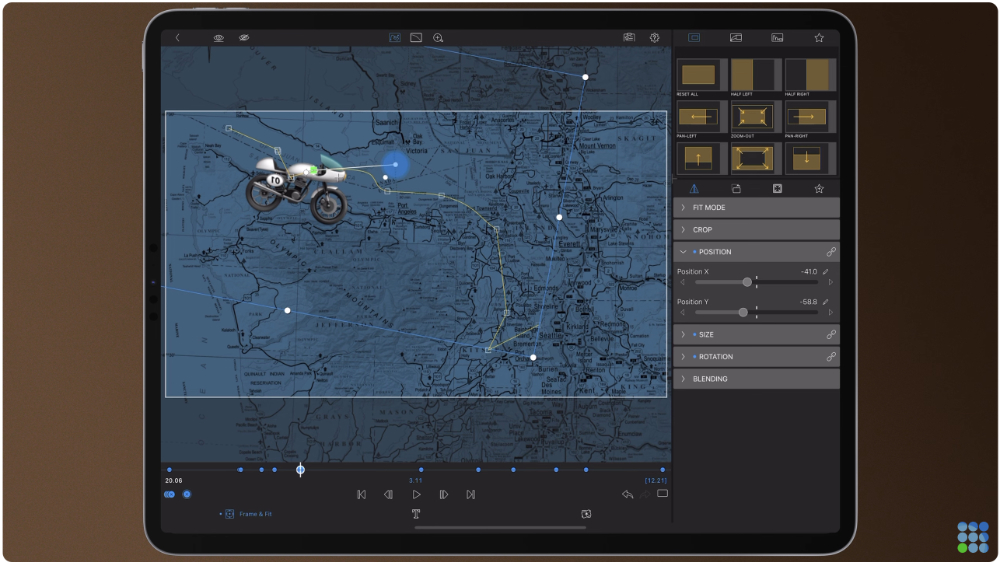The width and height of the screenshot is (1000, 566).
Task: Open the settings gear icon
Action: tap(654, 38)
